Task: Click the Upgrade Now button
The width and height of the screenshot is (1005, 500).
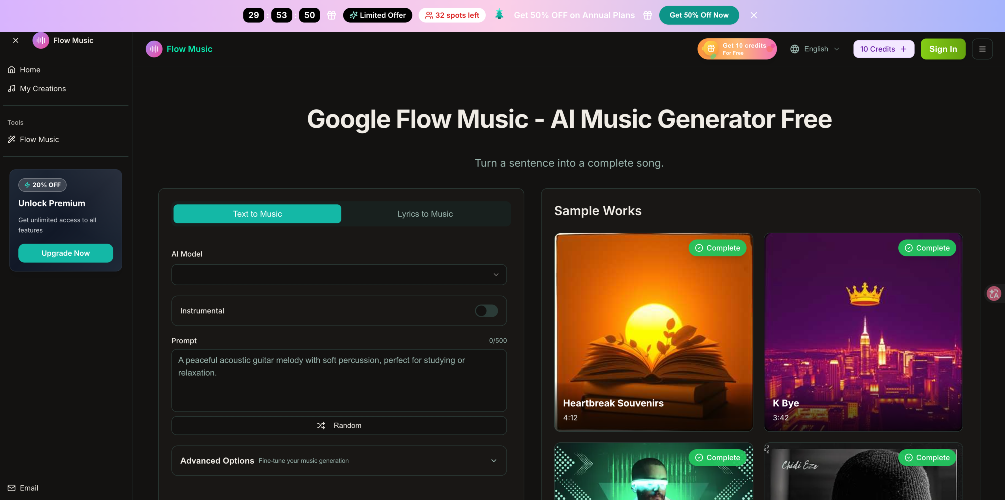Action: [x=65, y=253]
